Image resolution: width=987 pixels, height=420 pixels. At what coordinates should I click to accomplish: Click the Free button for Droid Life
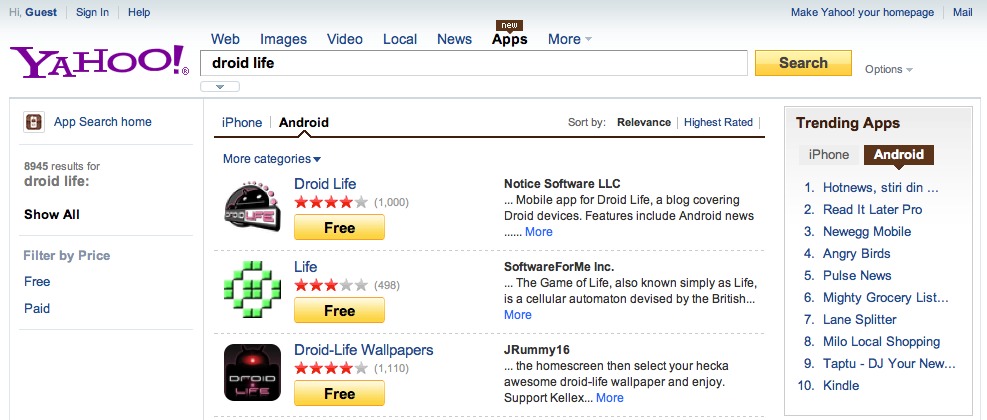339,228
